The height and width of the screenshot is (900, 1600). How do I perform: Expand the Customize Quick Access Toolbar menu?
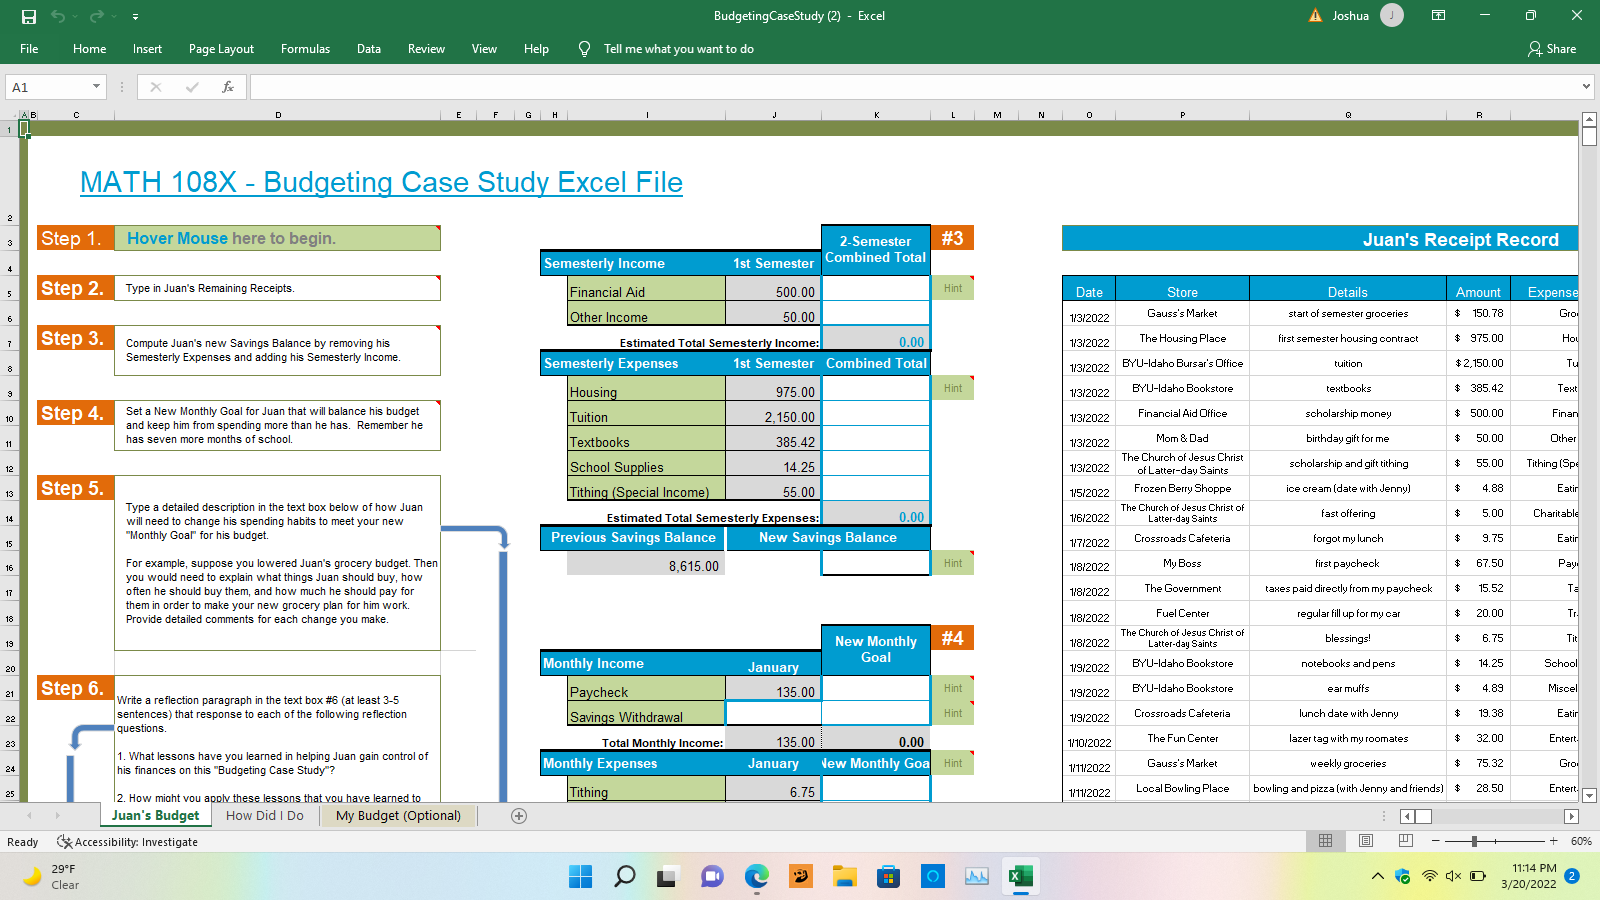pyautogui.click(x=136, y=15)
